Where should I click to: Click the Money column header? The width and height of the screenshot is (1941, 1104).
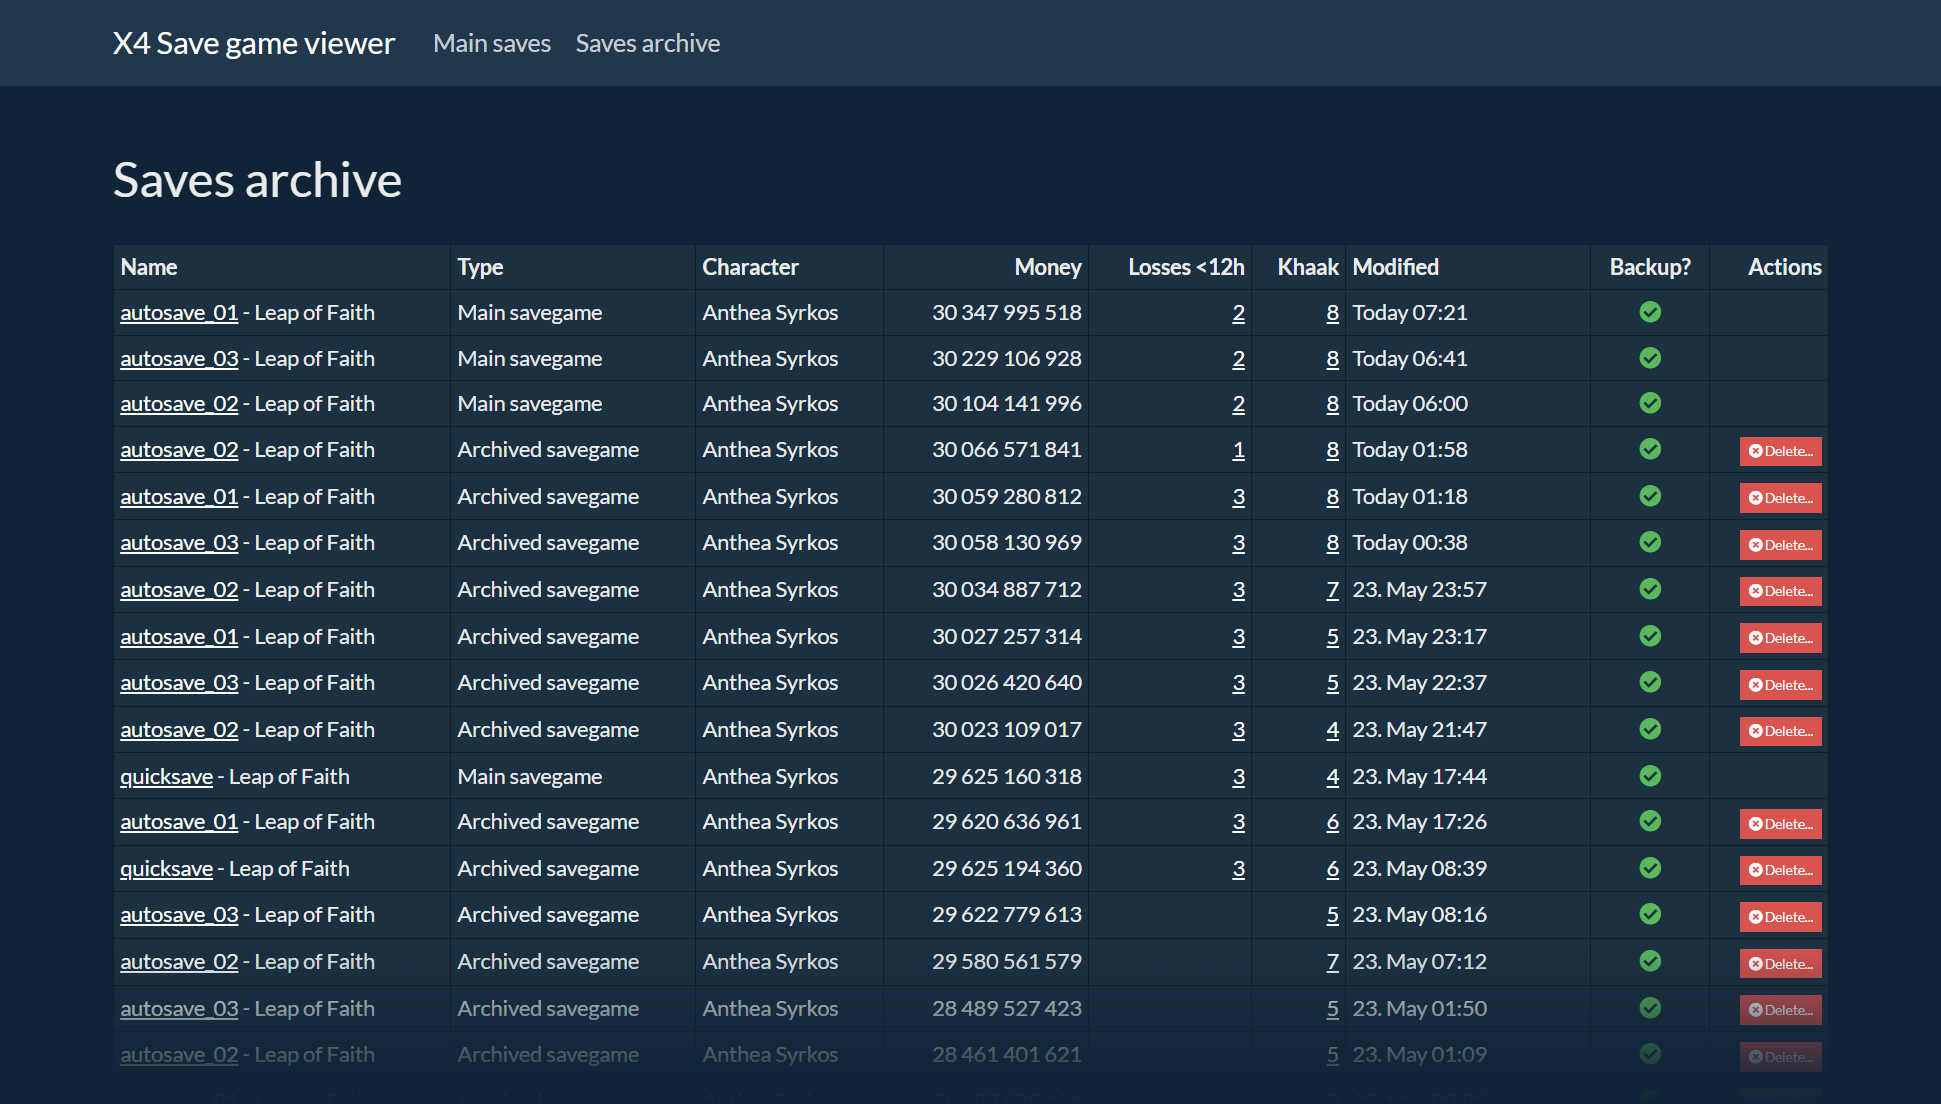(1047, 267)
